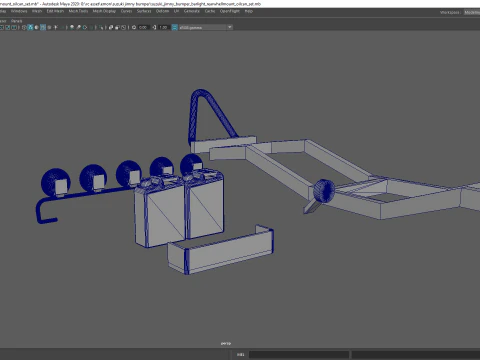The width and height of the screenshot is (480, 360).
Task: Open the Mesh Display menu
Action: 104,11
